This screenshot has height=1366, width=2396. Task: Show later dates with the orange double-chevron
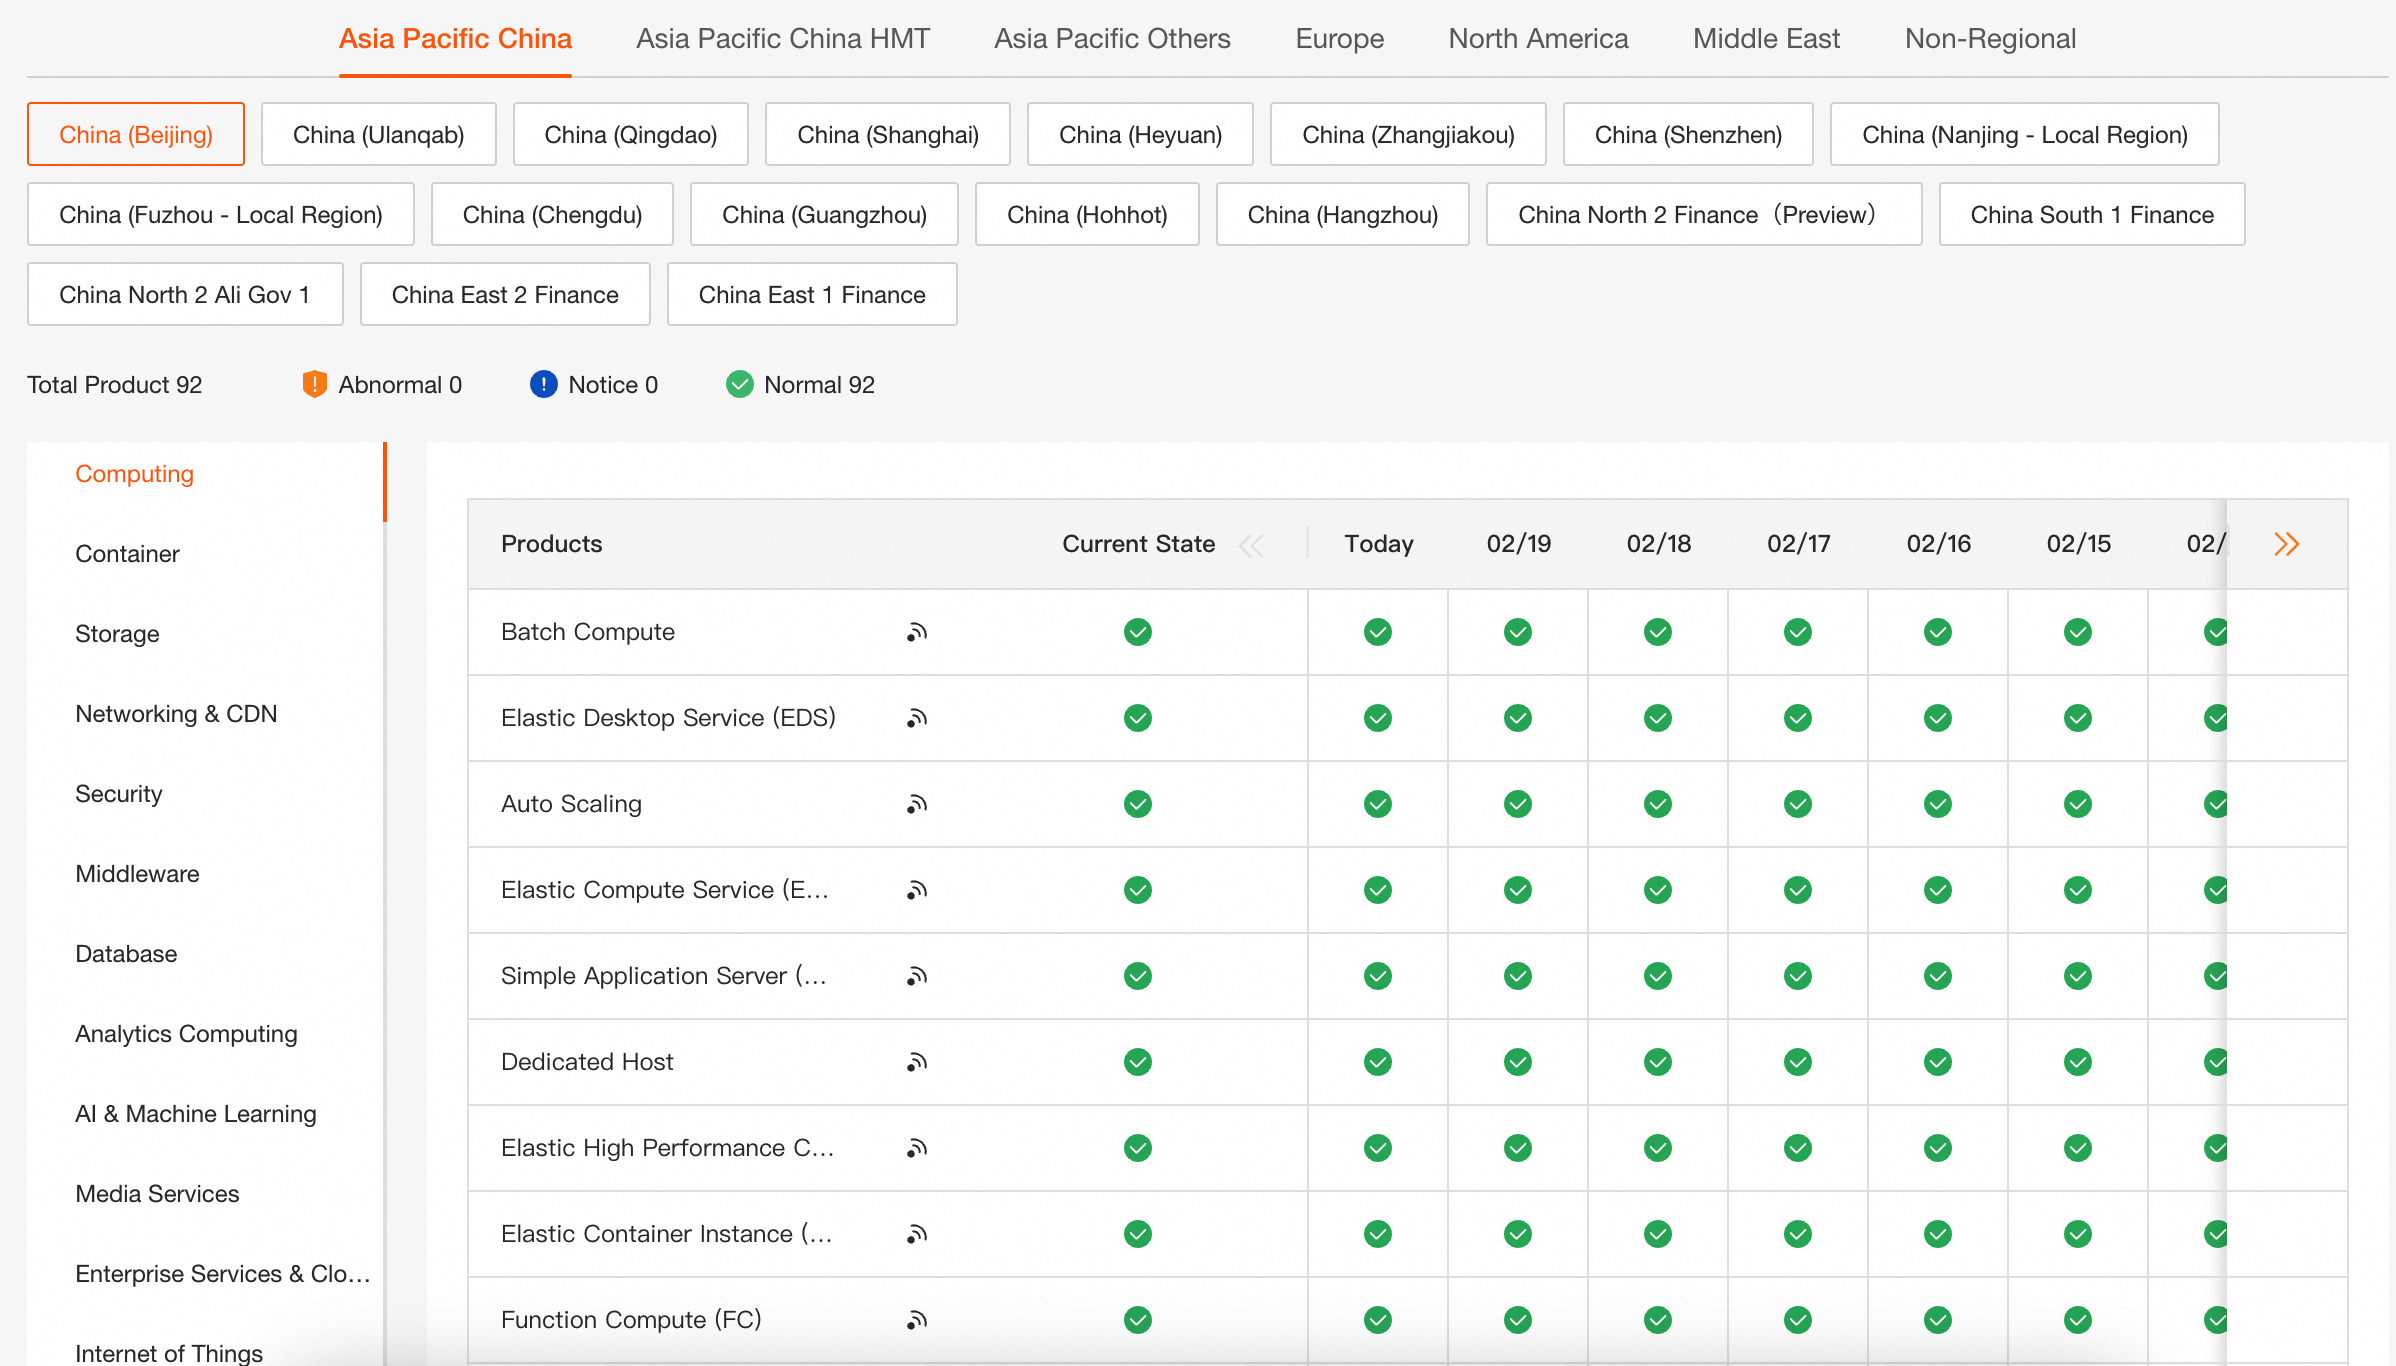click(x=2287, y=544)
